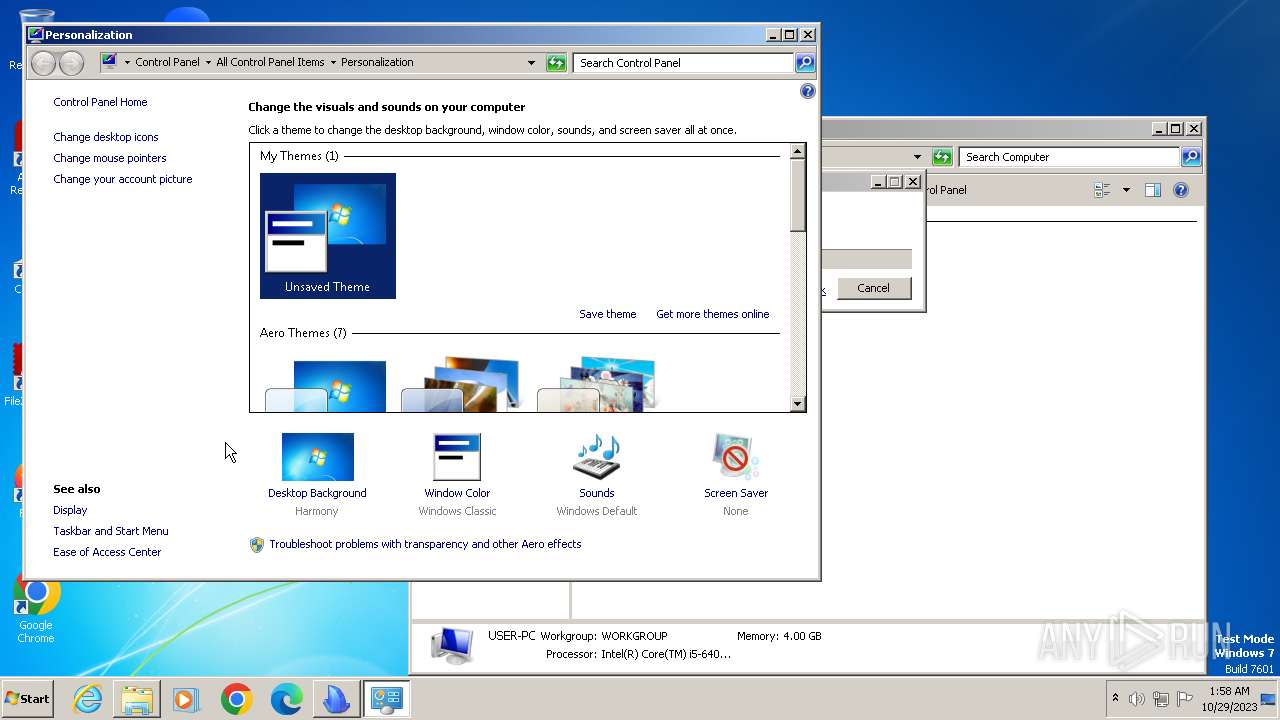Click the Cancel button in background dialog
The width and height of the screenshot is (1280, 720).
click(x=873, y=288)
